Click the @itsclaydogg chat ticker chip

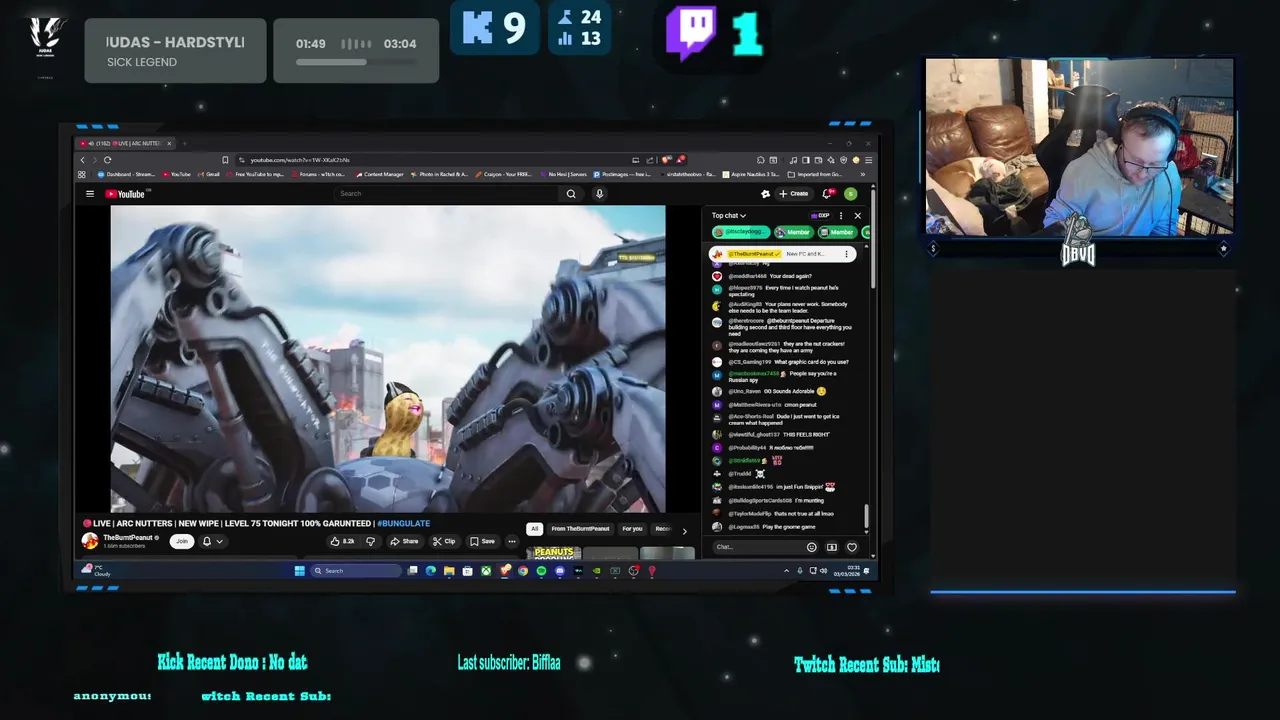[740, 232]
